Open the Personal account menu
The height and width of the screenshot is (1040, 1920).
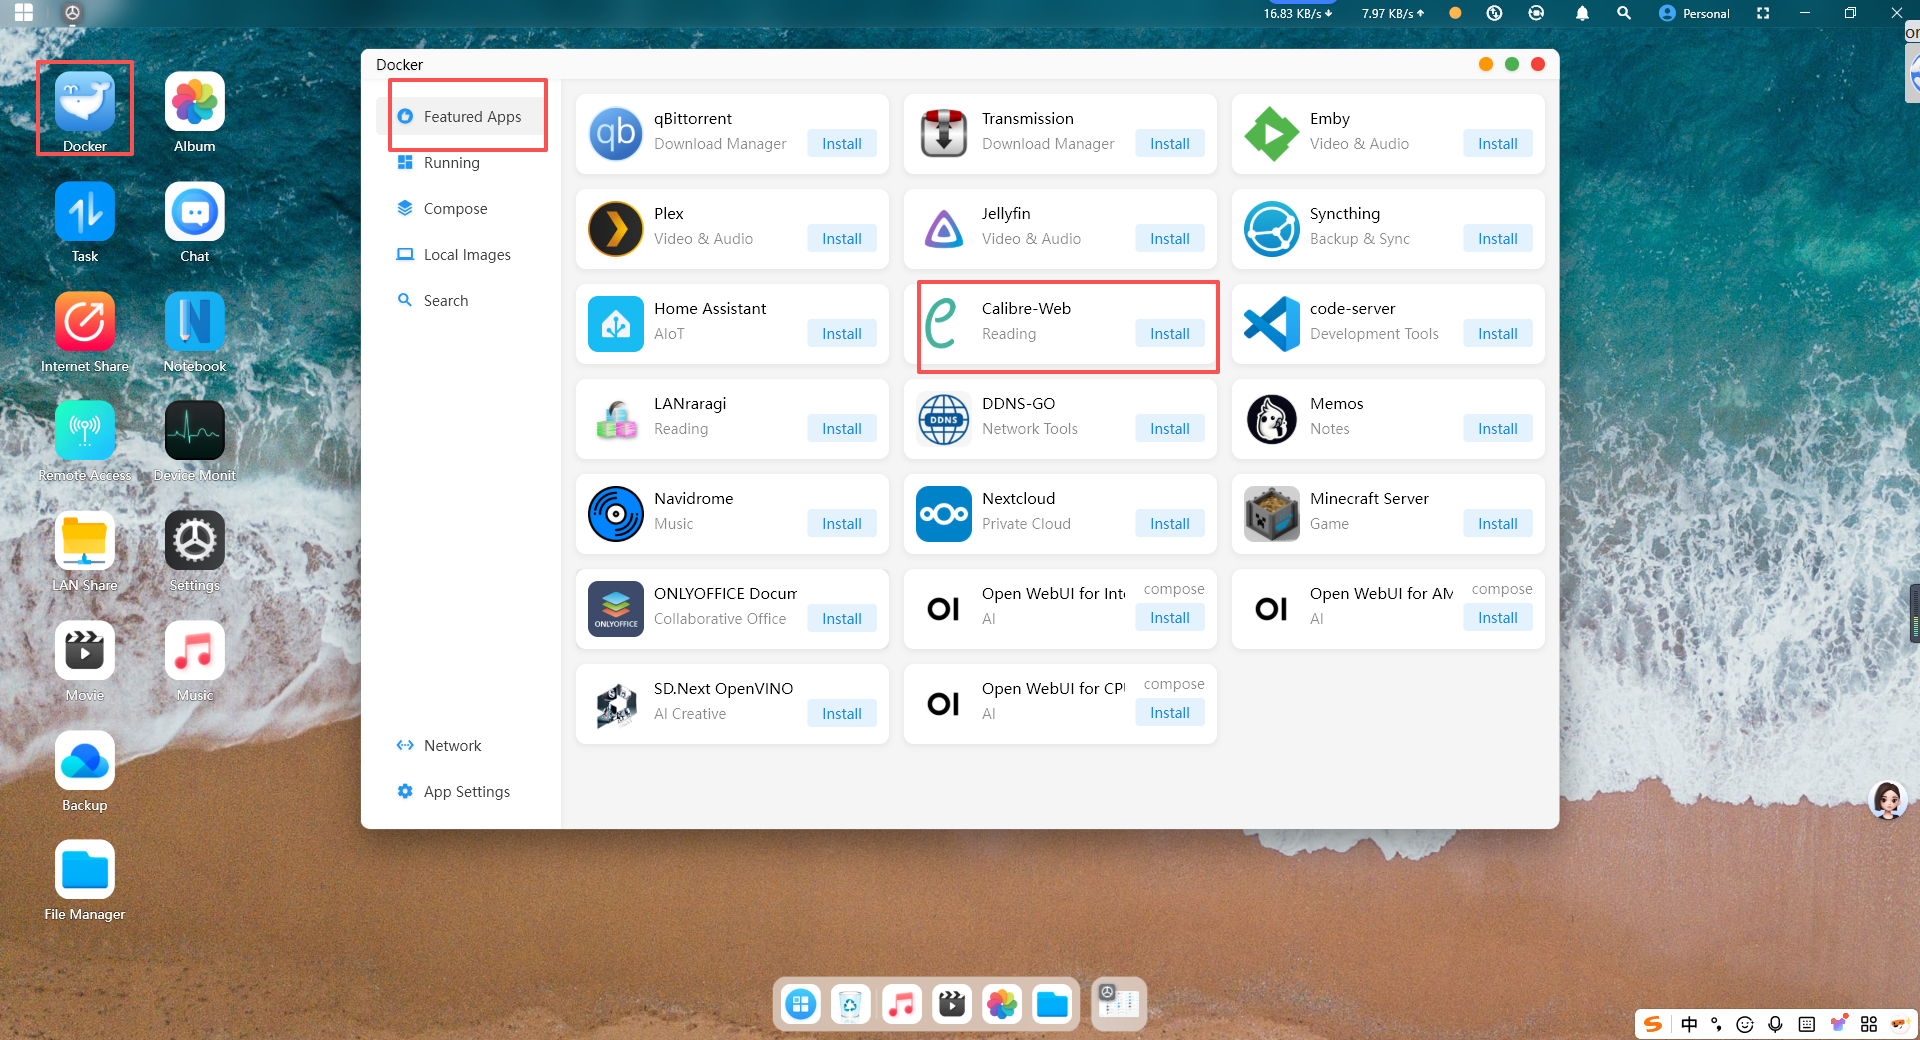tap(1694, 13)
